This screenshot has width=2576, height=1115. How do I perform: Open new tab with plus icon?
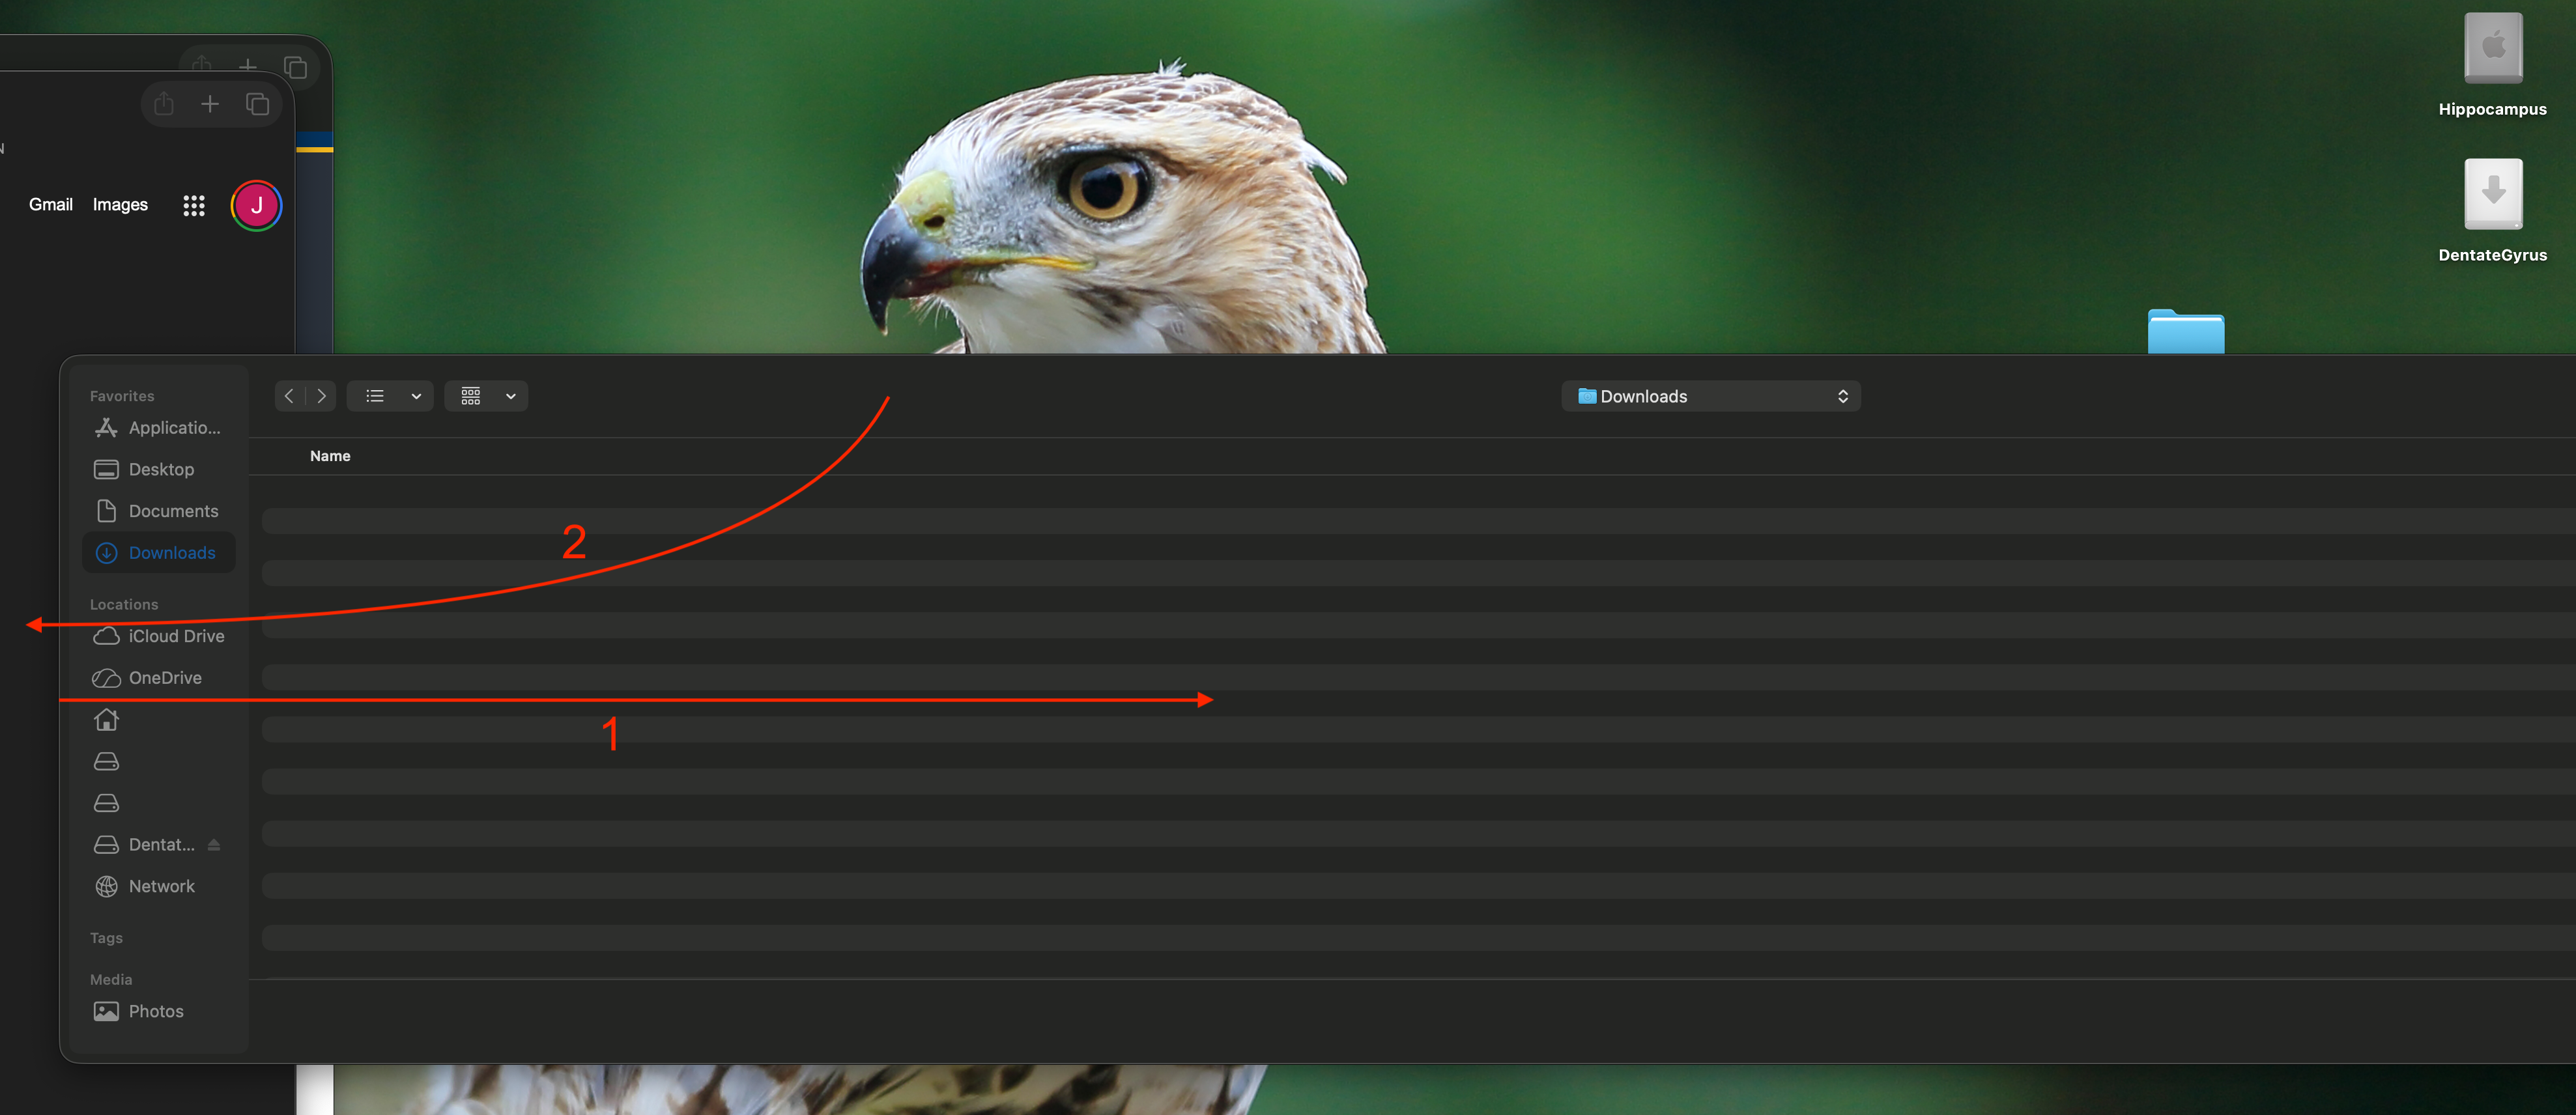(210, 104)
